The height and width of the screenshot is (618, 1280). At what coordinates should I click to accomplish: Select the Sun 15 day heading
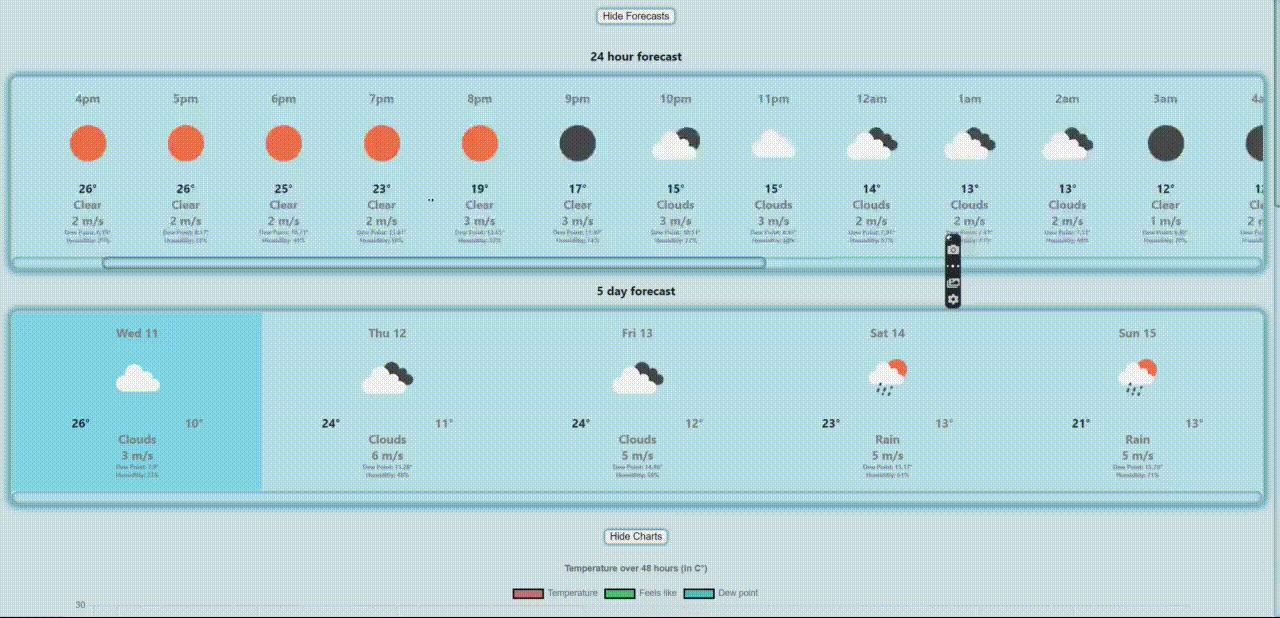click(1137, 333)
